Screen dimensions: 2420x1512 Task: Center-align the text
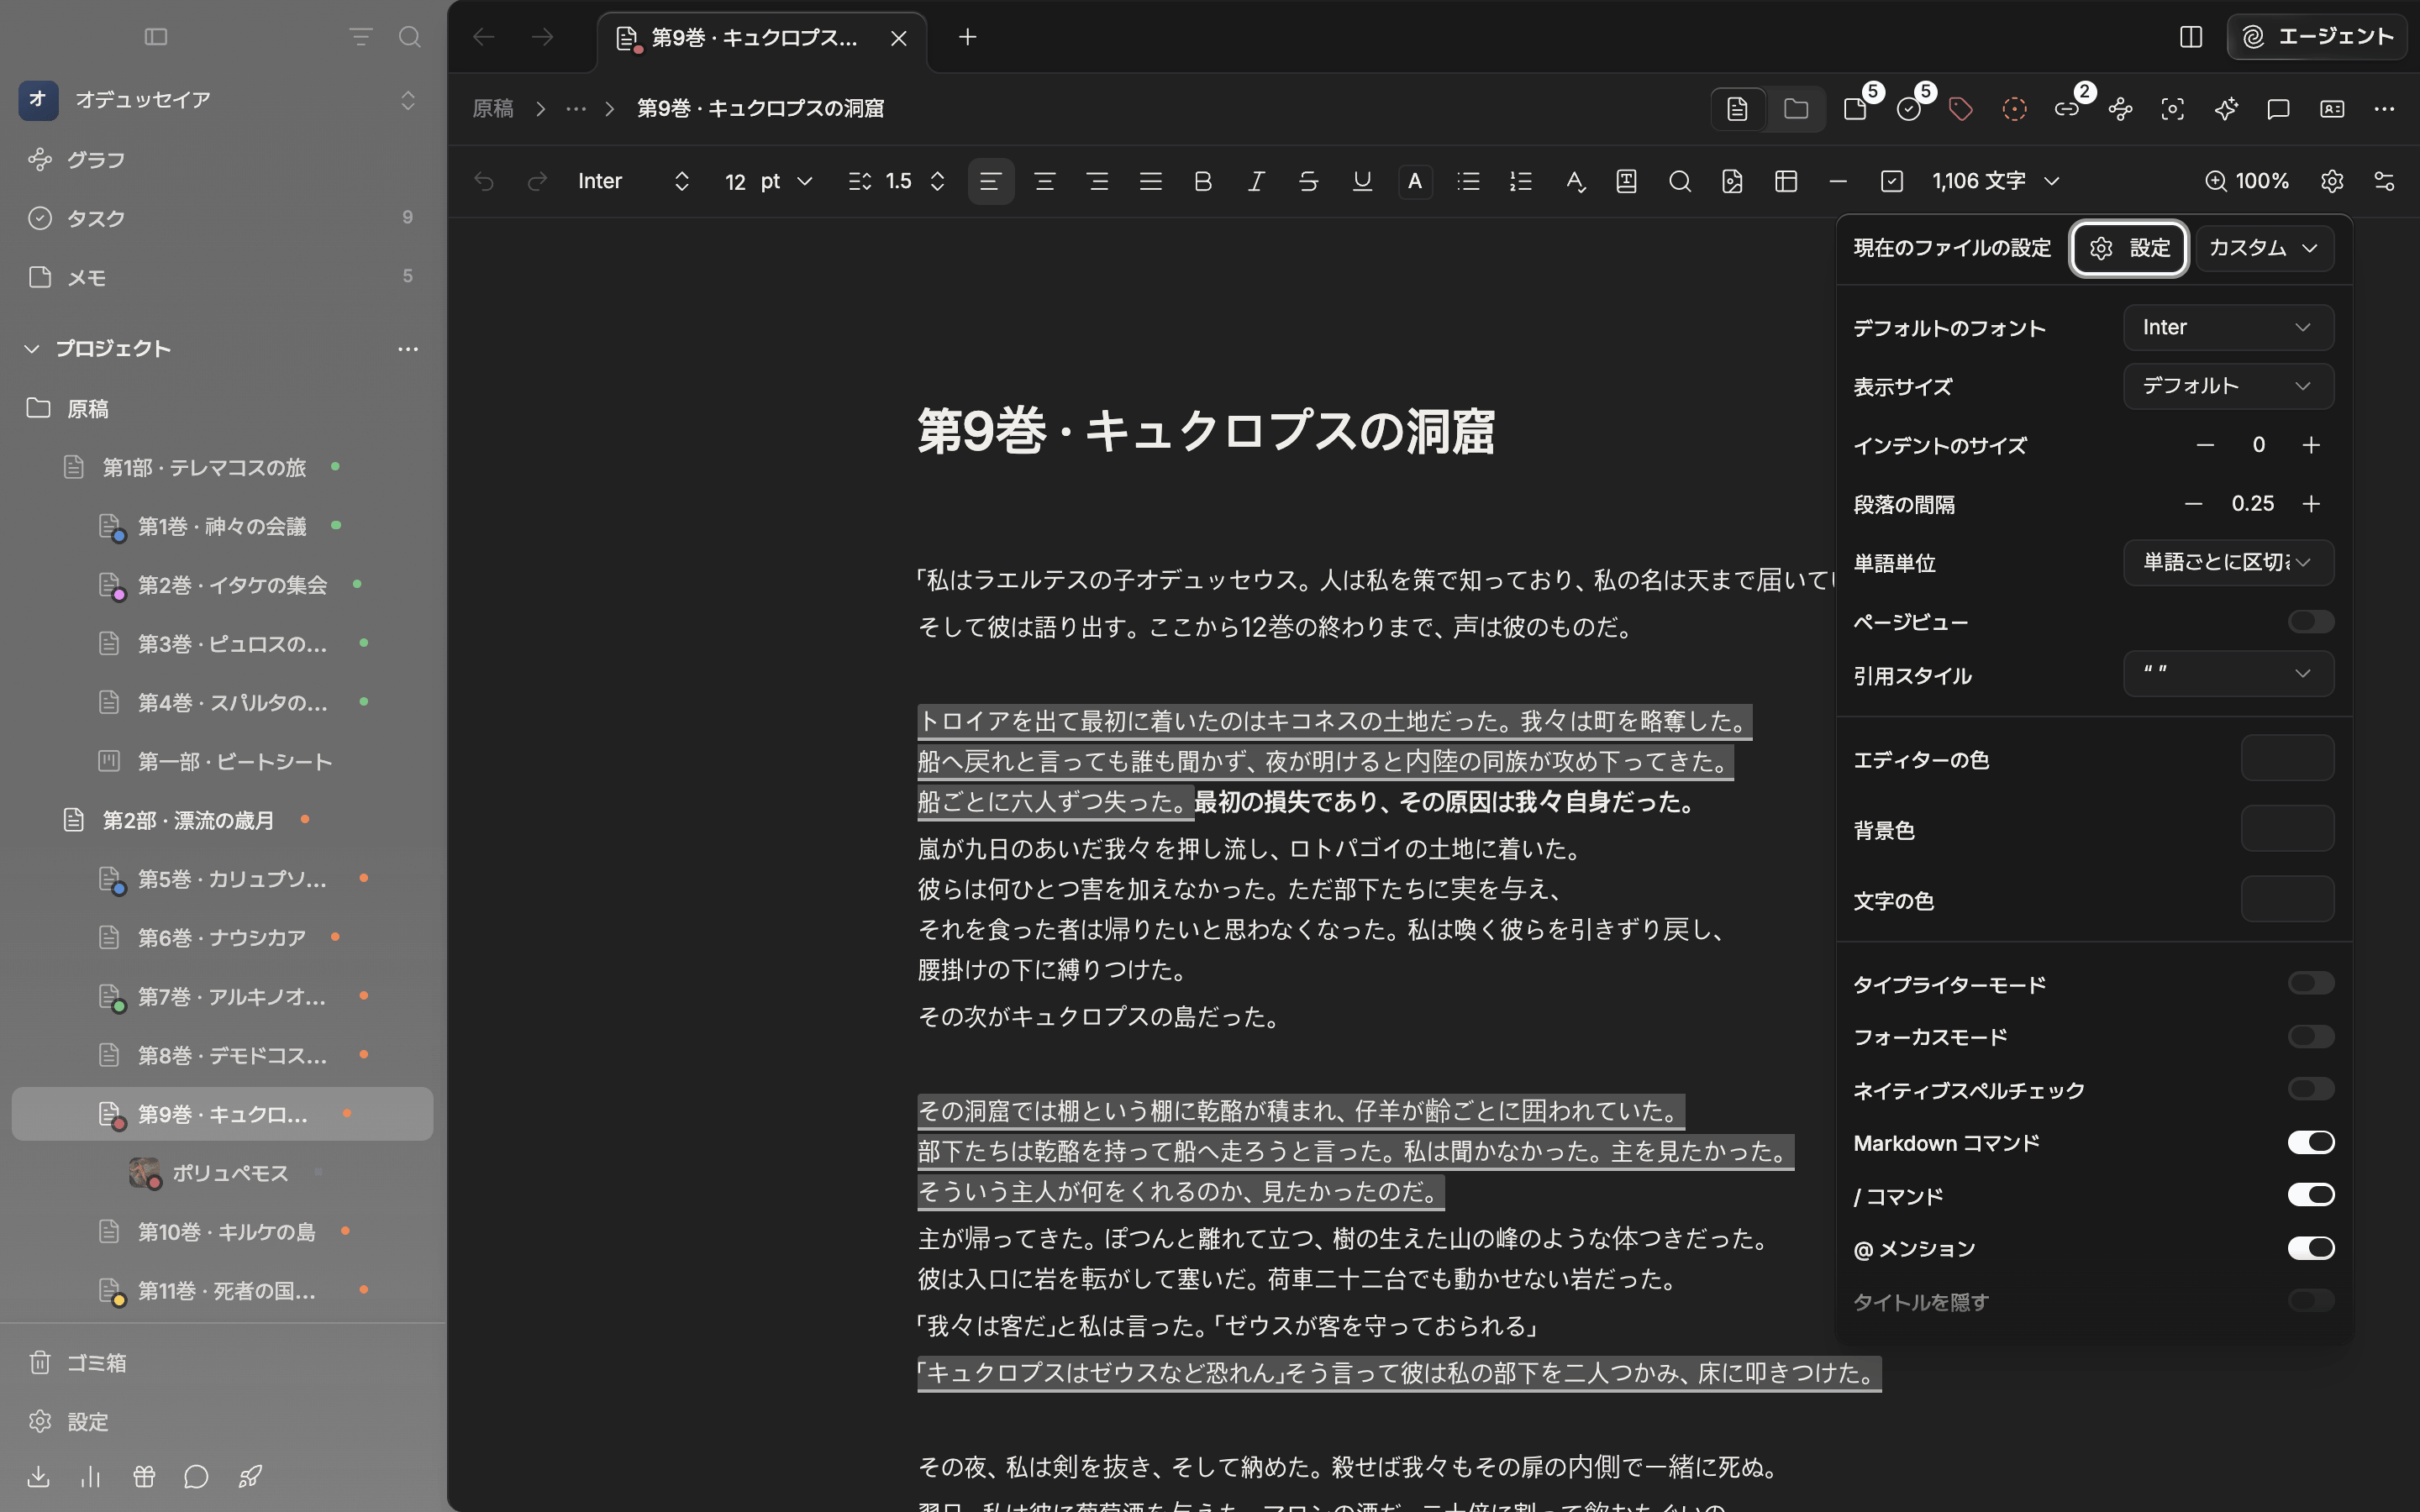[x=1044, y=181]
